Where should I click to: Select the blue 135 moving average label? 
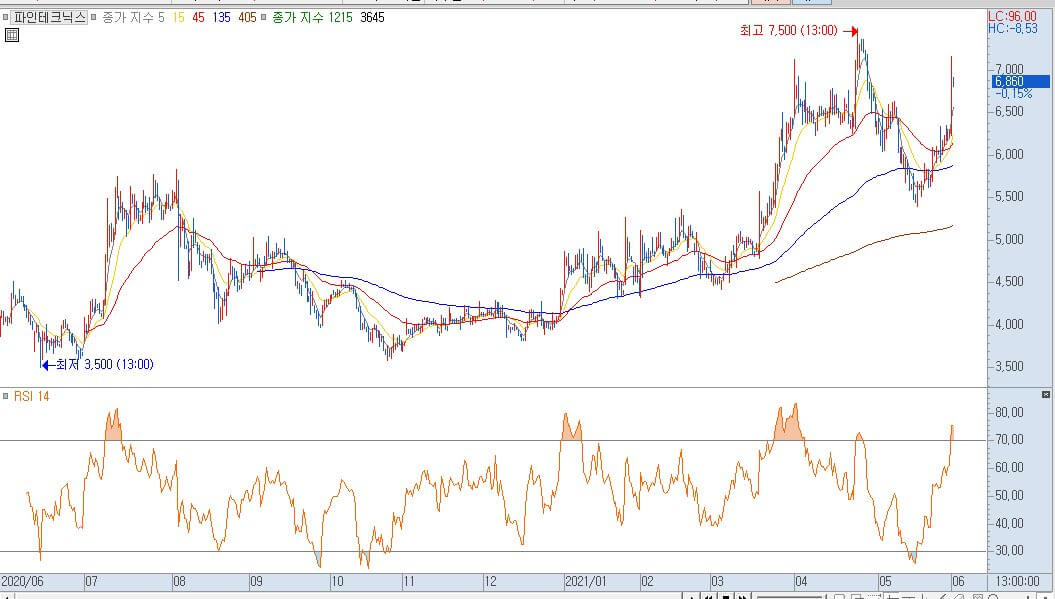pos(221,17)
